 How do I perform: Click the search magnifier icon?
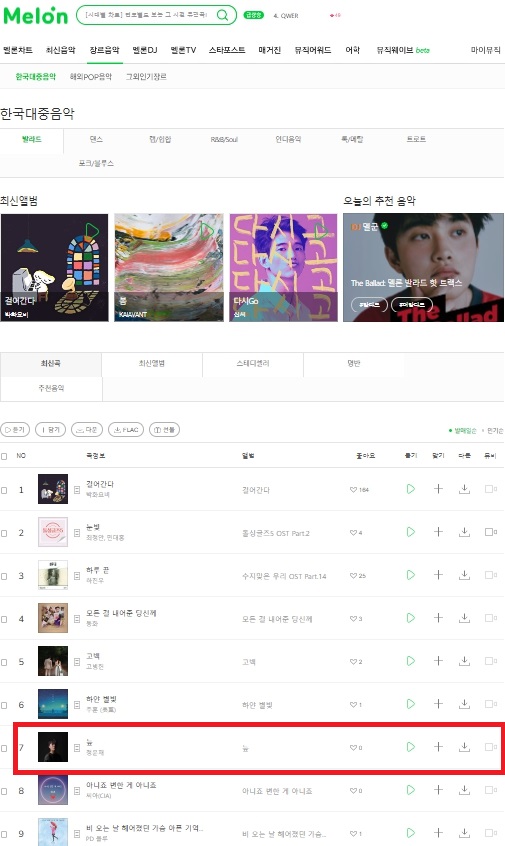click(222, 15)
